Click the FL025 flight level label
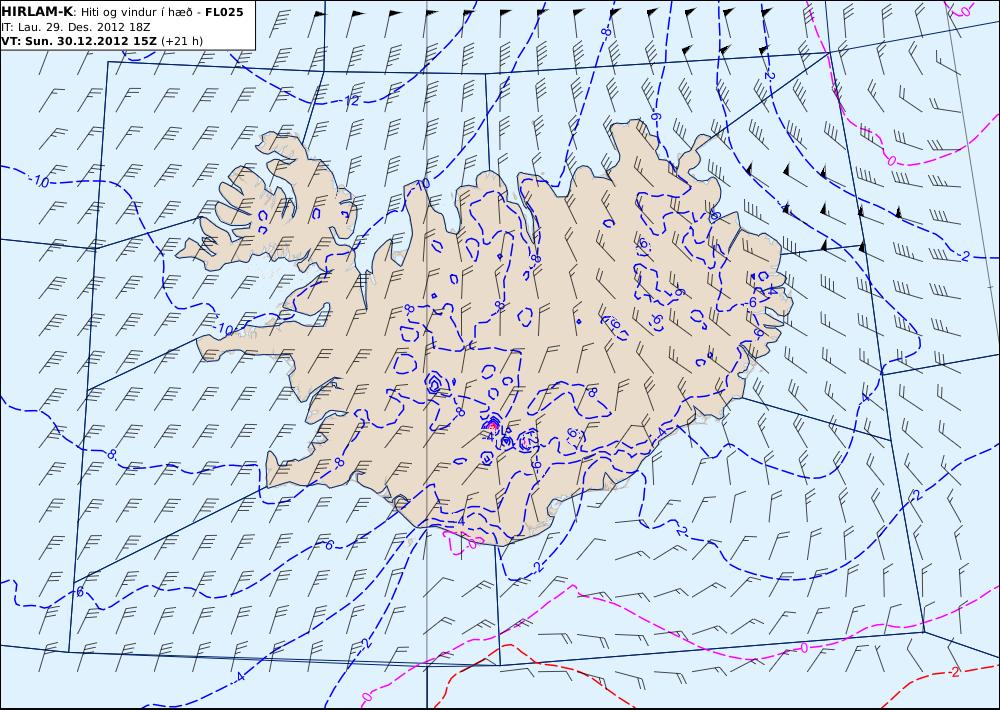The width and height of the screenshot is (1000, 710). pyautogui.click(x=224, y=12)
